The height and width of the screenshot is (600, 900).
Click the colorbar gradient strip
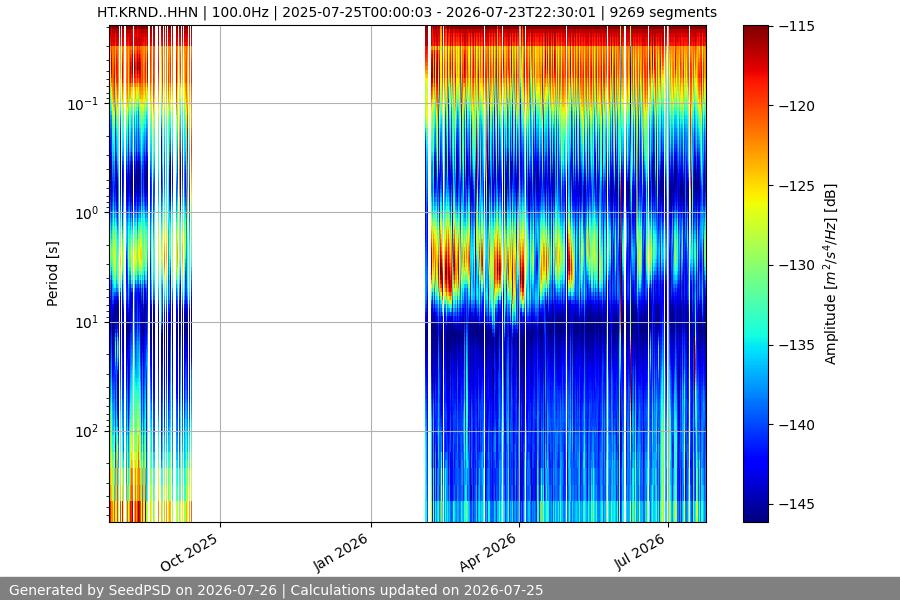(755, 274)
